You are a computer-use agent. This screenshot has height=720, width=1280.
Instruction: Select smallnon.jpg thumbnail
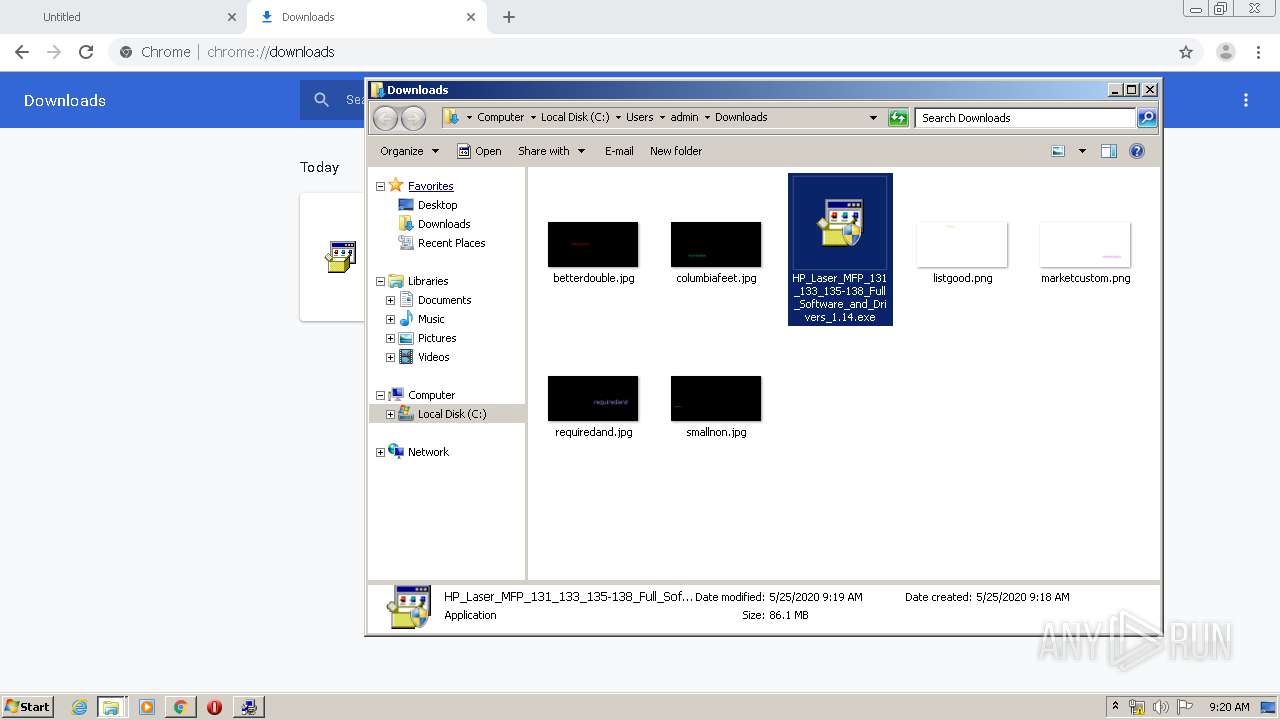coord(716,398)
